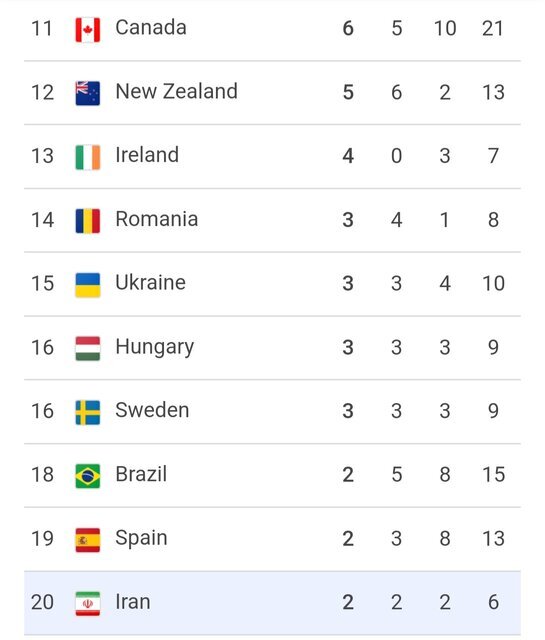Click the Ireland flag icon
Image resolution: width=545 pixels, height=640 pixels.
pos(88,157)
